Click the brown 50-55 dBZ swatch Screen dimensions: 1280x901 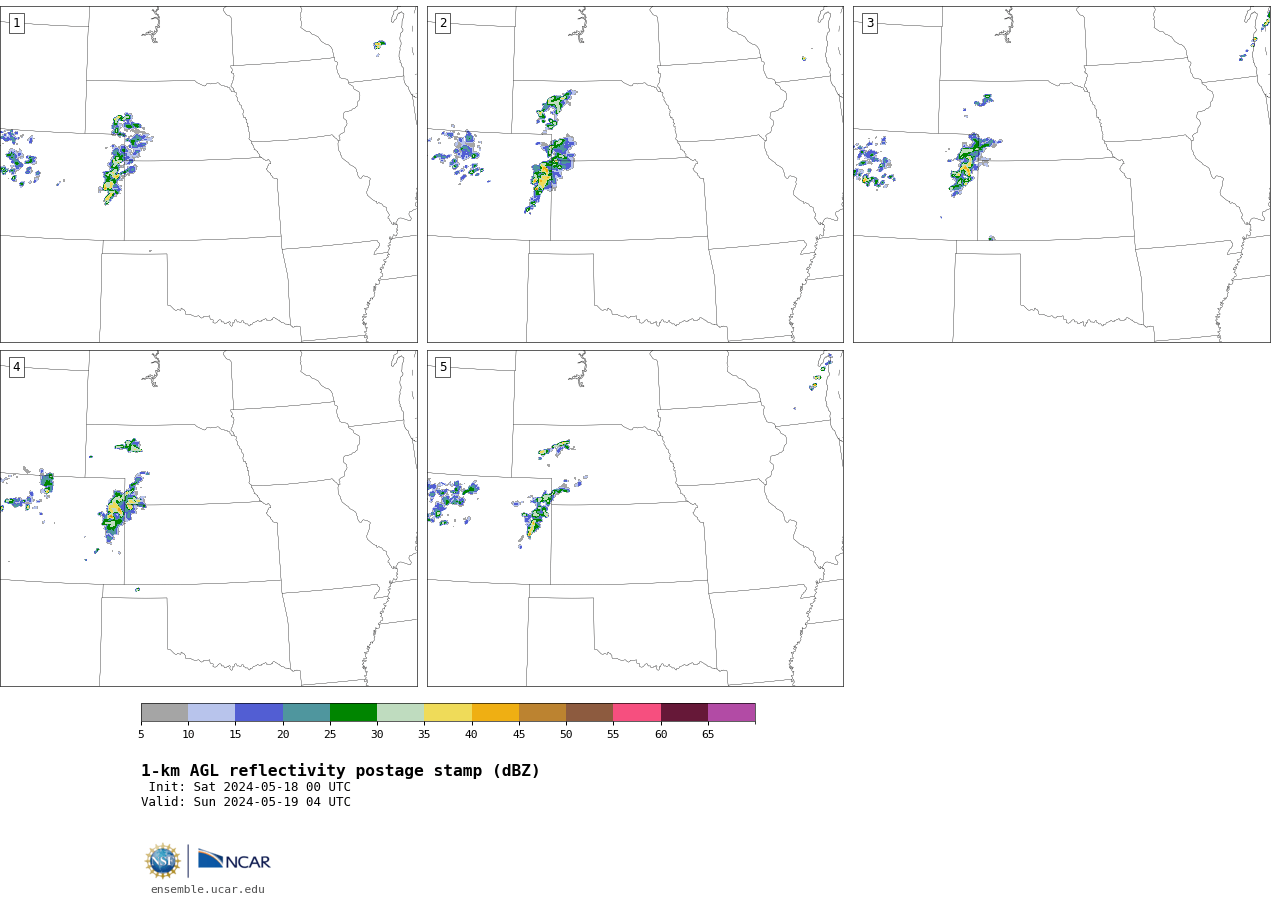589,712
